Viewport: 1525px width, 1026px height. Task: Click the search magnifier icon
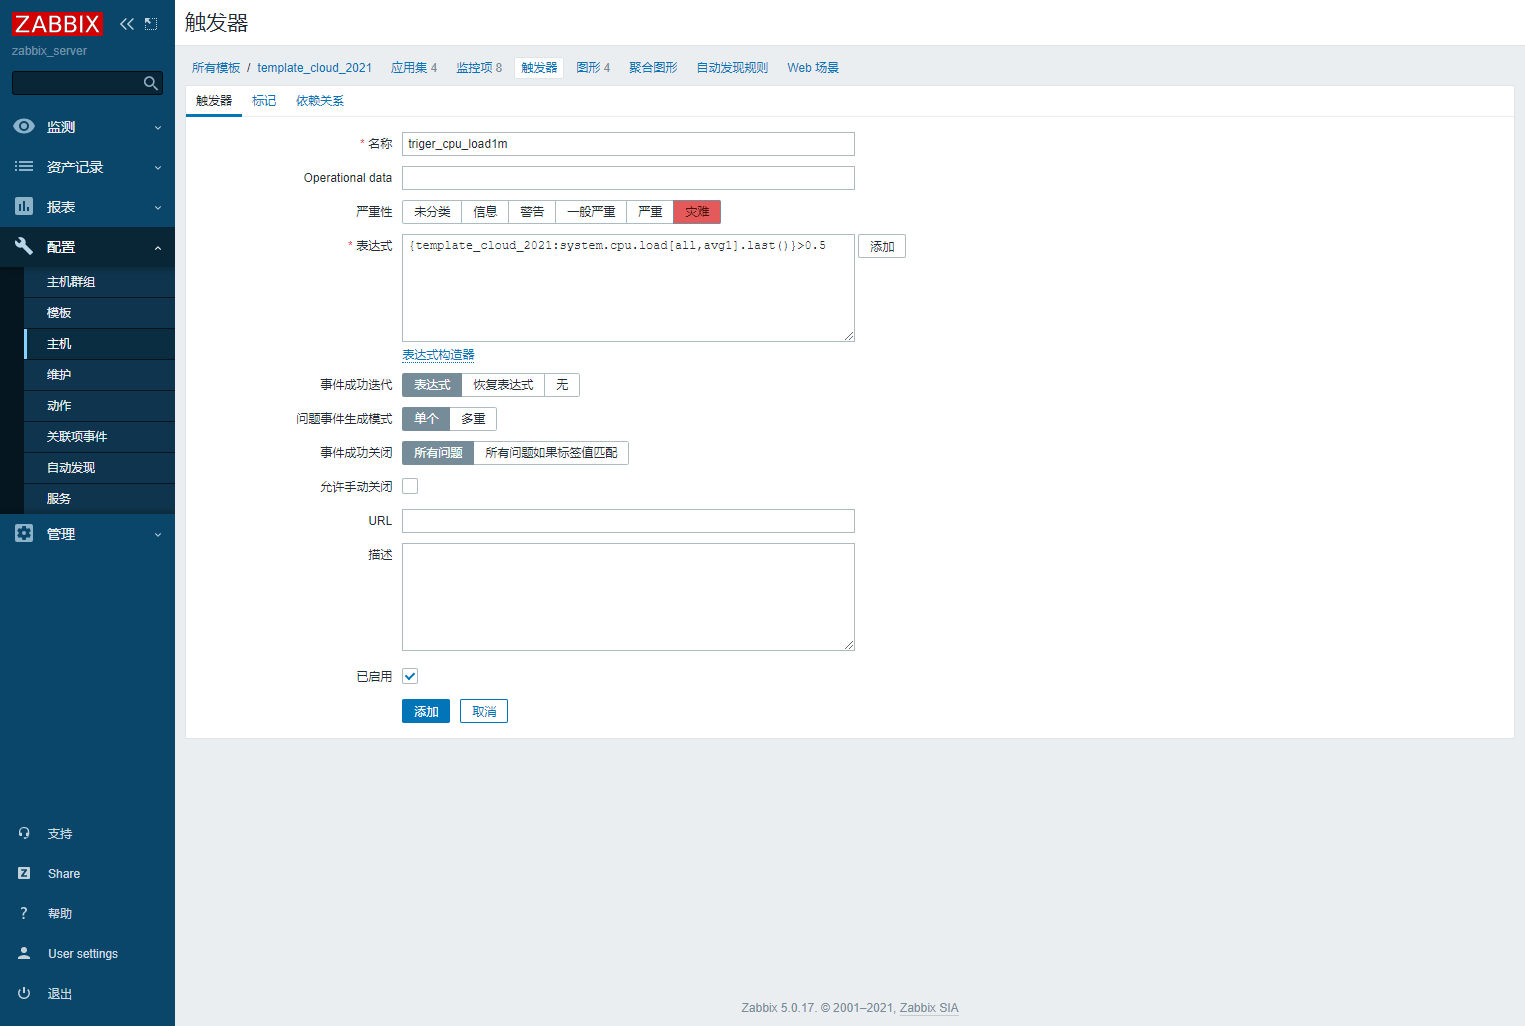click(x=151, y=83)
